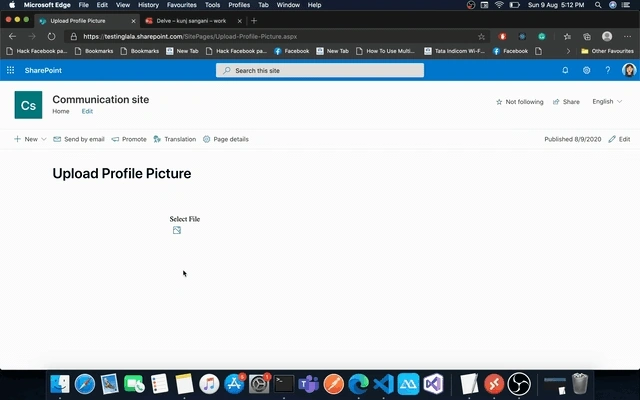640x400 pixels.
Task: Open the SharePoint help question mark
Action: [608, 70]
